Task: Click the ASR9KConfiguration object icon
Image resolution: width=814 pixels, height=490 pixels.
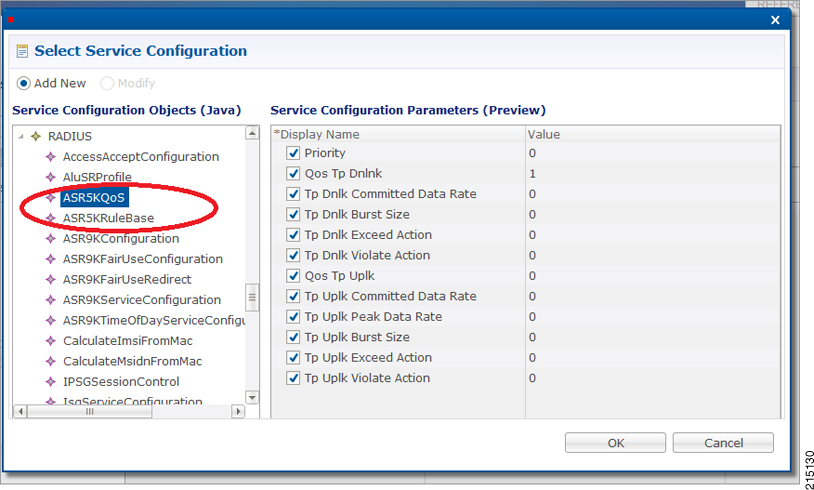Action: tap(50, 239)
